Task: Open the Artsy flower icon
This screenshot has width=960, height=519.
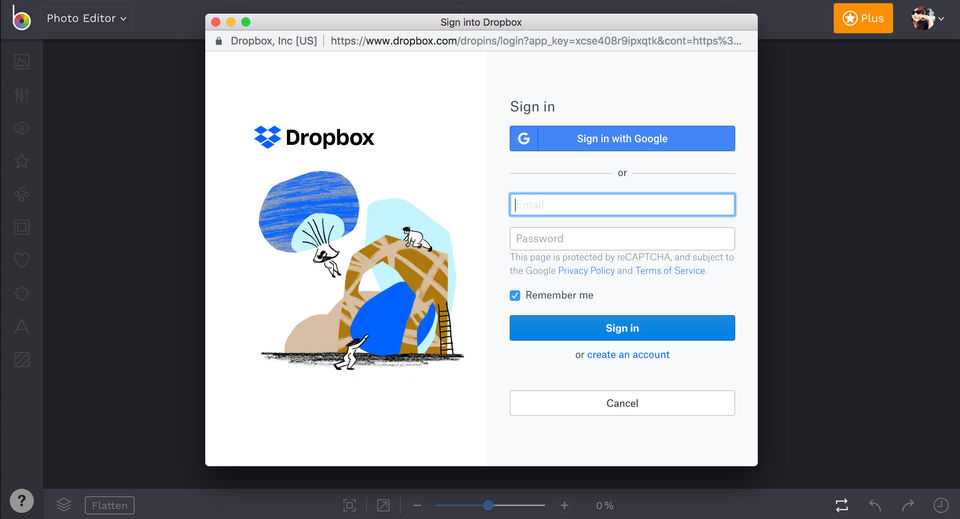Action: click(21, 194)
